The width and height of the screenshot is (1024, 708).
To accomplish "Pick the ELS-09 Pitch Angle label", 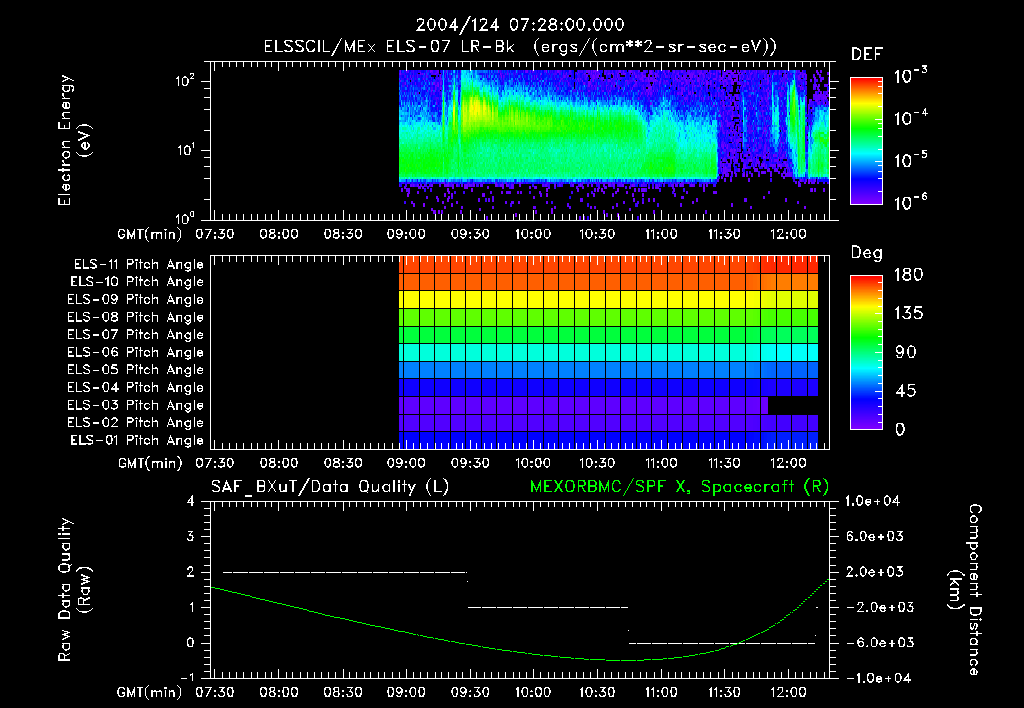I will [x=138, y=300].
